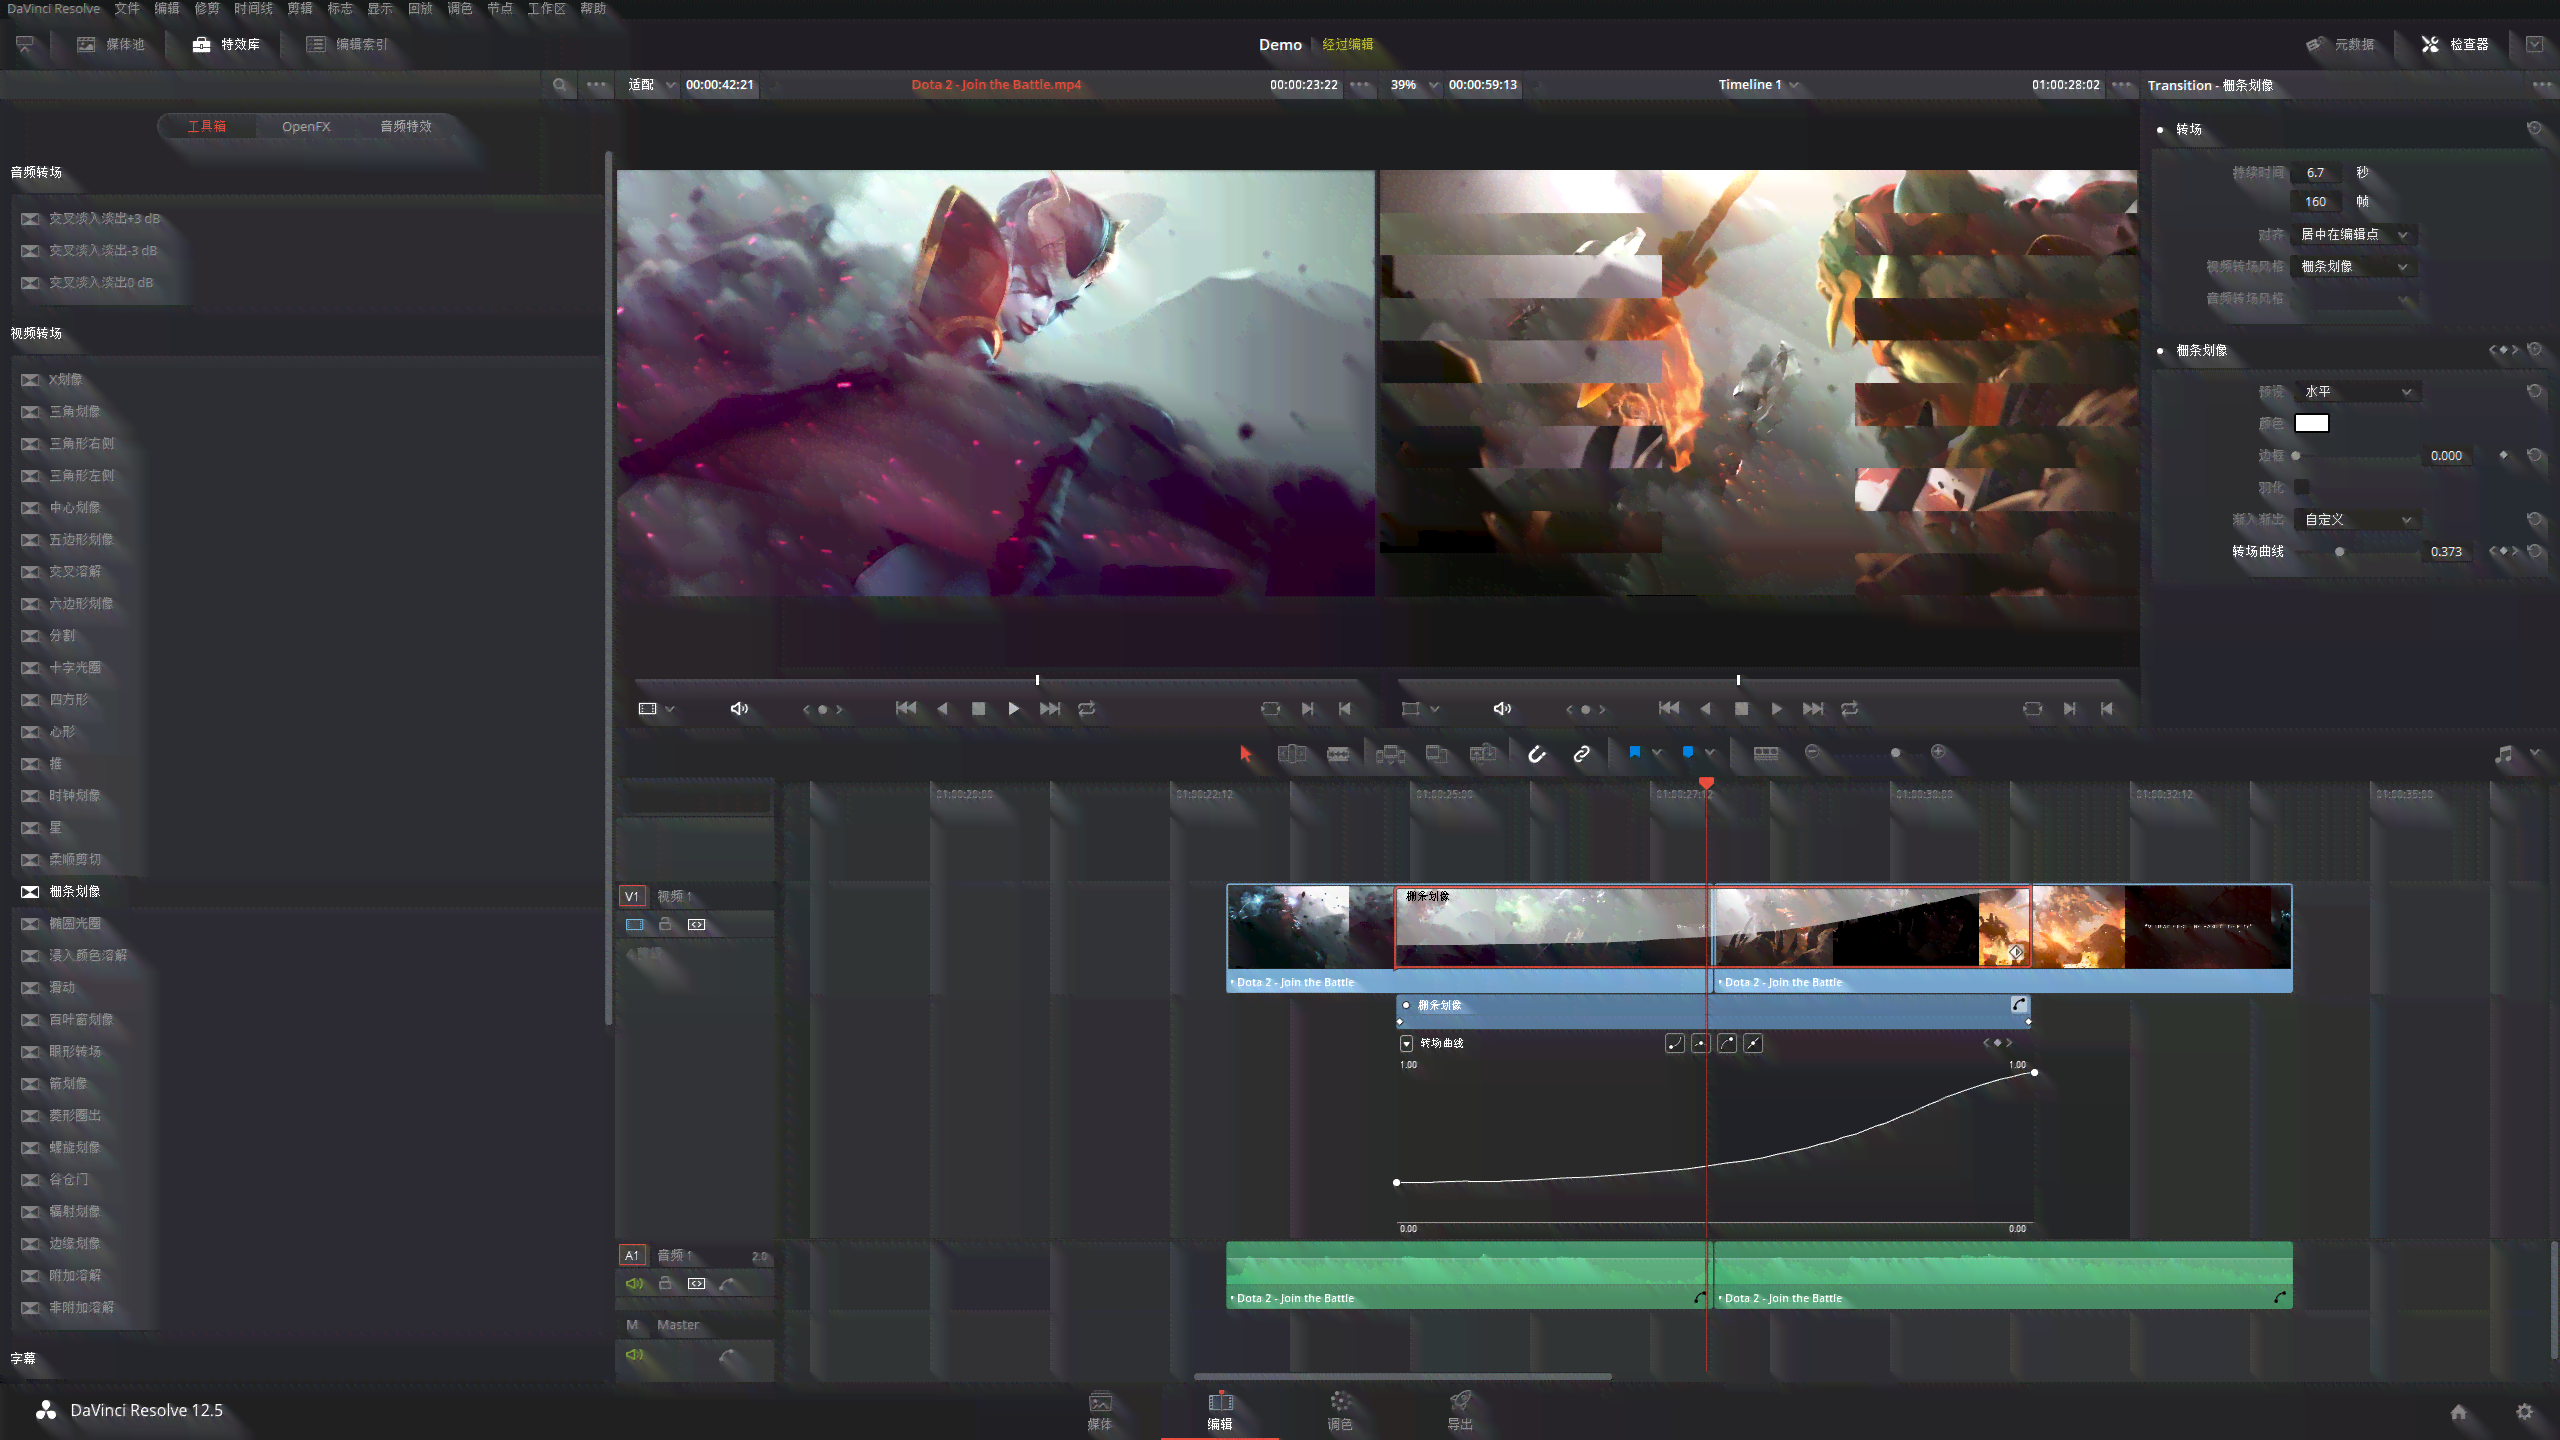Toggle A1 track auto select button
2560x1440 pixels.
(x=697, y=1284)
